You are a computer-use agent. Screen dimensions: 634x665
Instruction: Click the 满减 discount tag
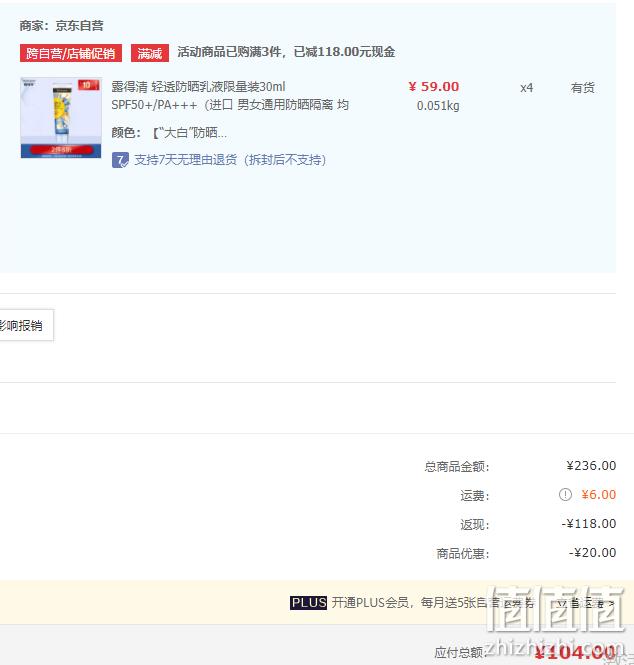150,53
